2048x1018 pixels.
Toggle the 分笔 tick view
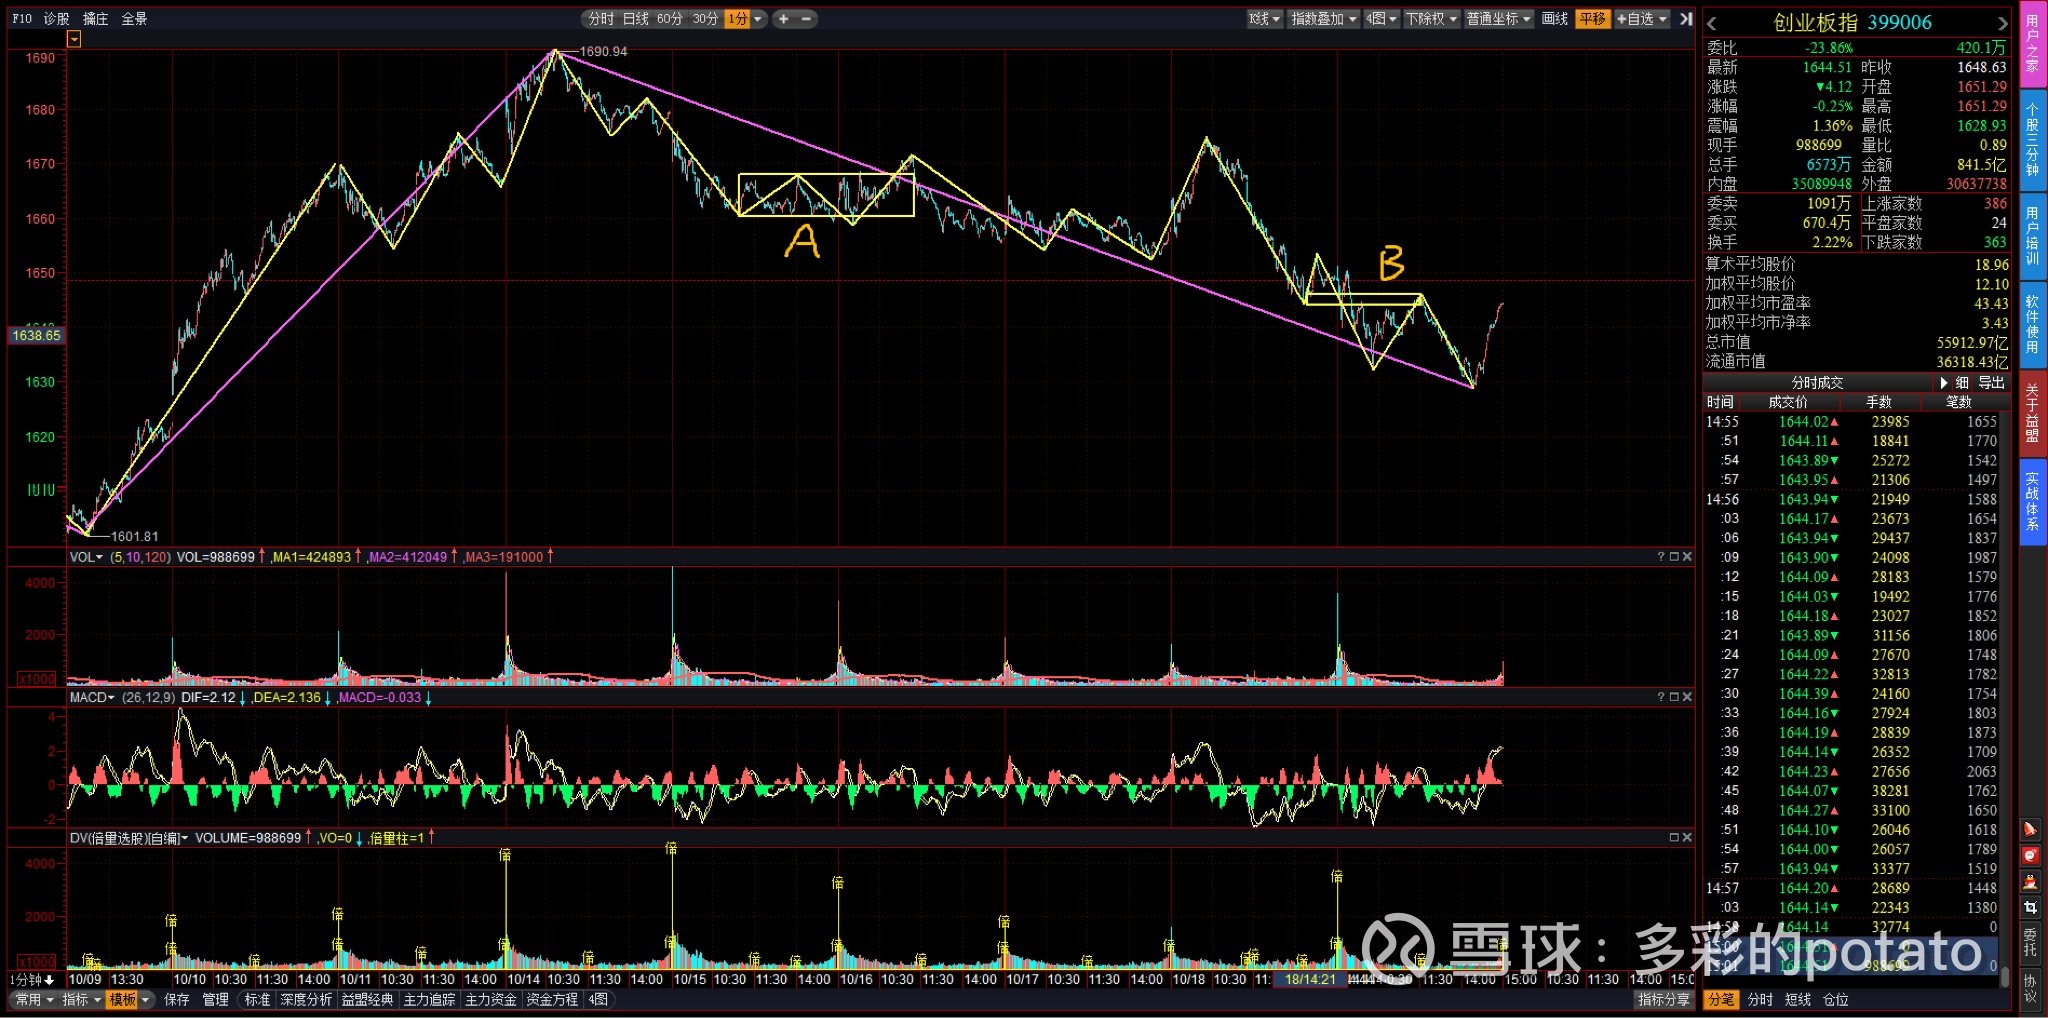(x=1721, y=1000)
